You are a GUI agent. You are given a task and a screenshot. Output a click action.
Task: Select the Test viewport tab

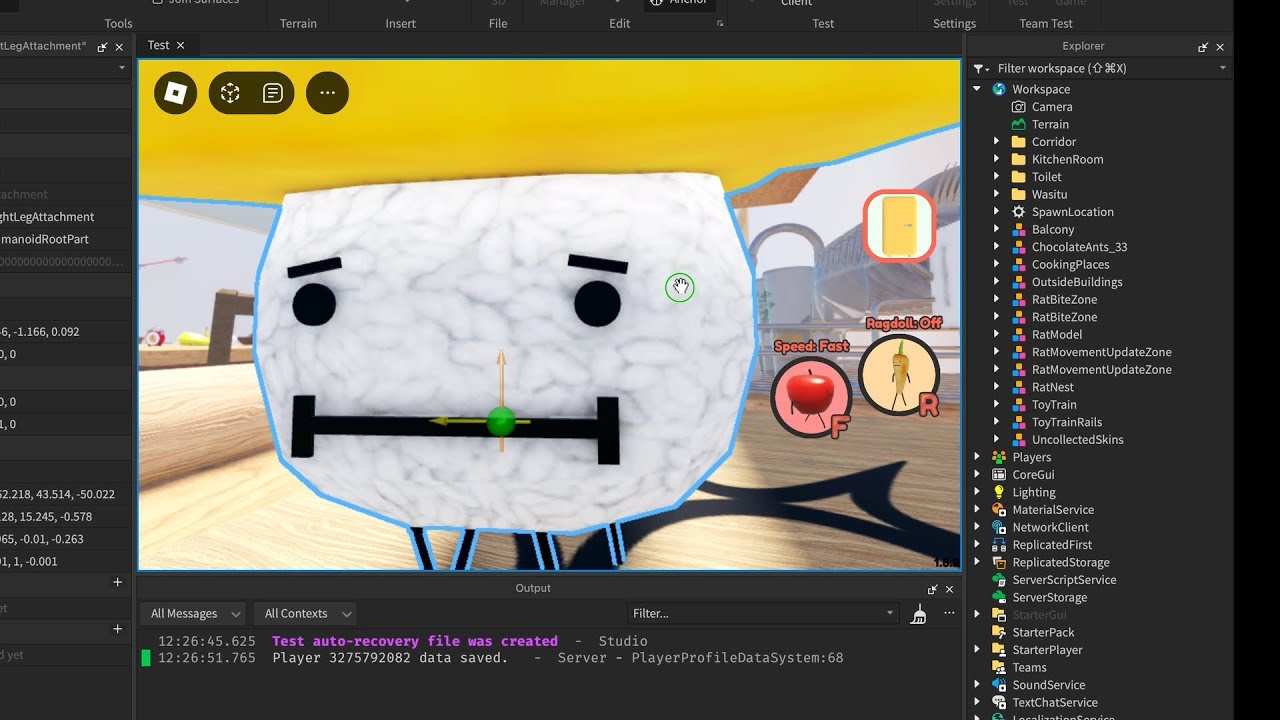(158, 46)
